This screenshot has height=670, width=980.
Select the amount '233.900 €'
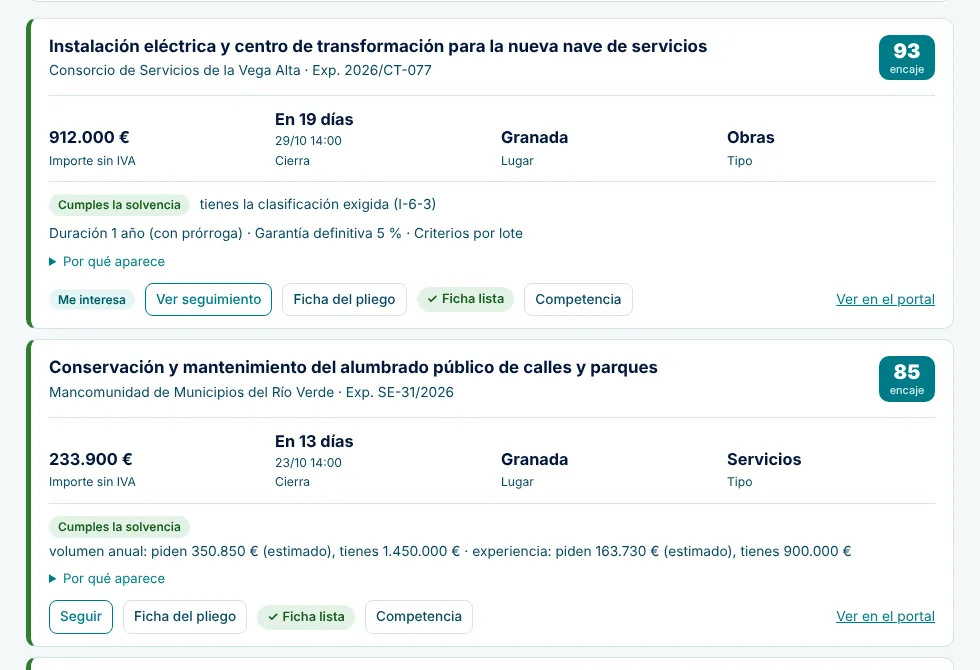click(91, 459)
